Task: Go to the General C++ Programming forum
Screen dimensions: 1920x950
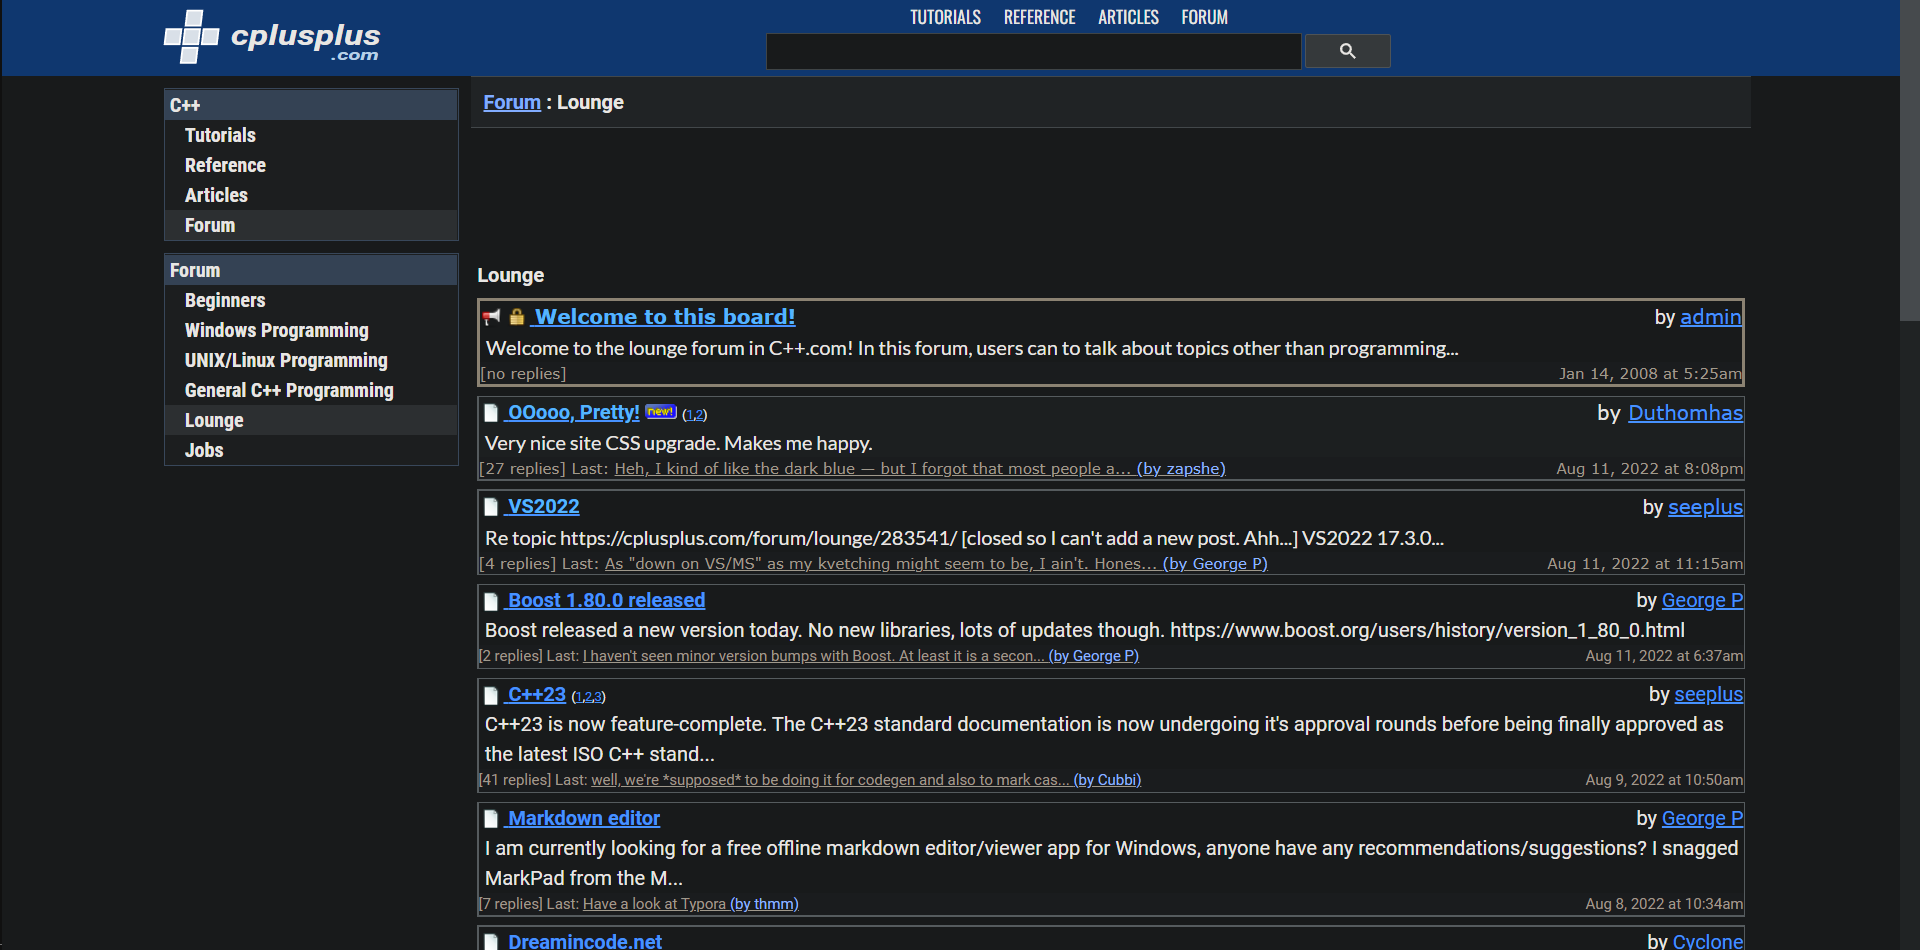Action: pos(311,390)
